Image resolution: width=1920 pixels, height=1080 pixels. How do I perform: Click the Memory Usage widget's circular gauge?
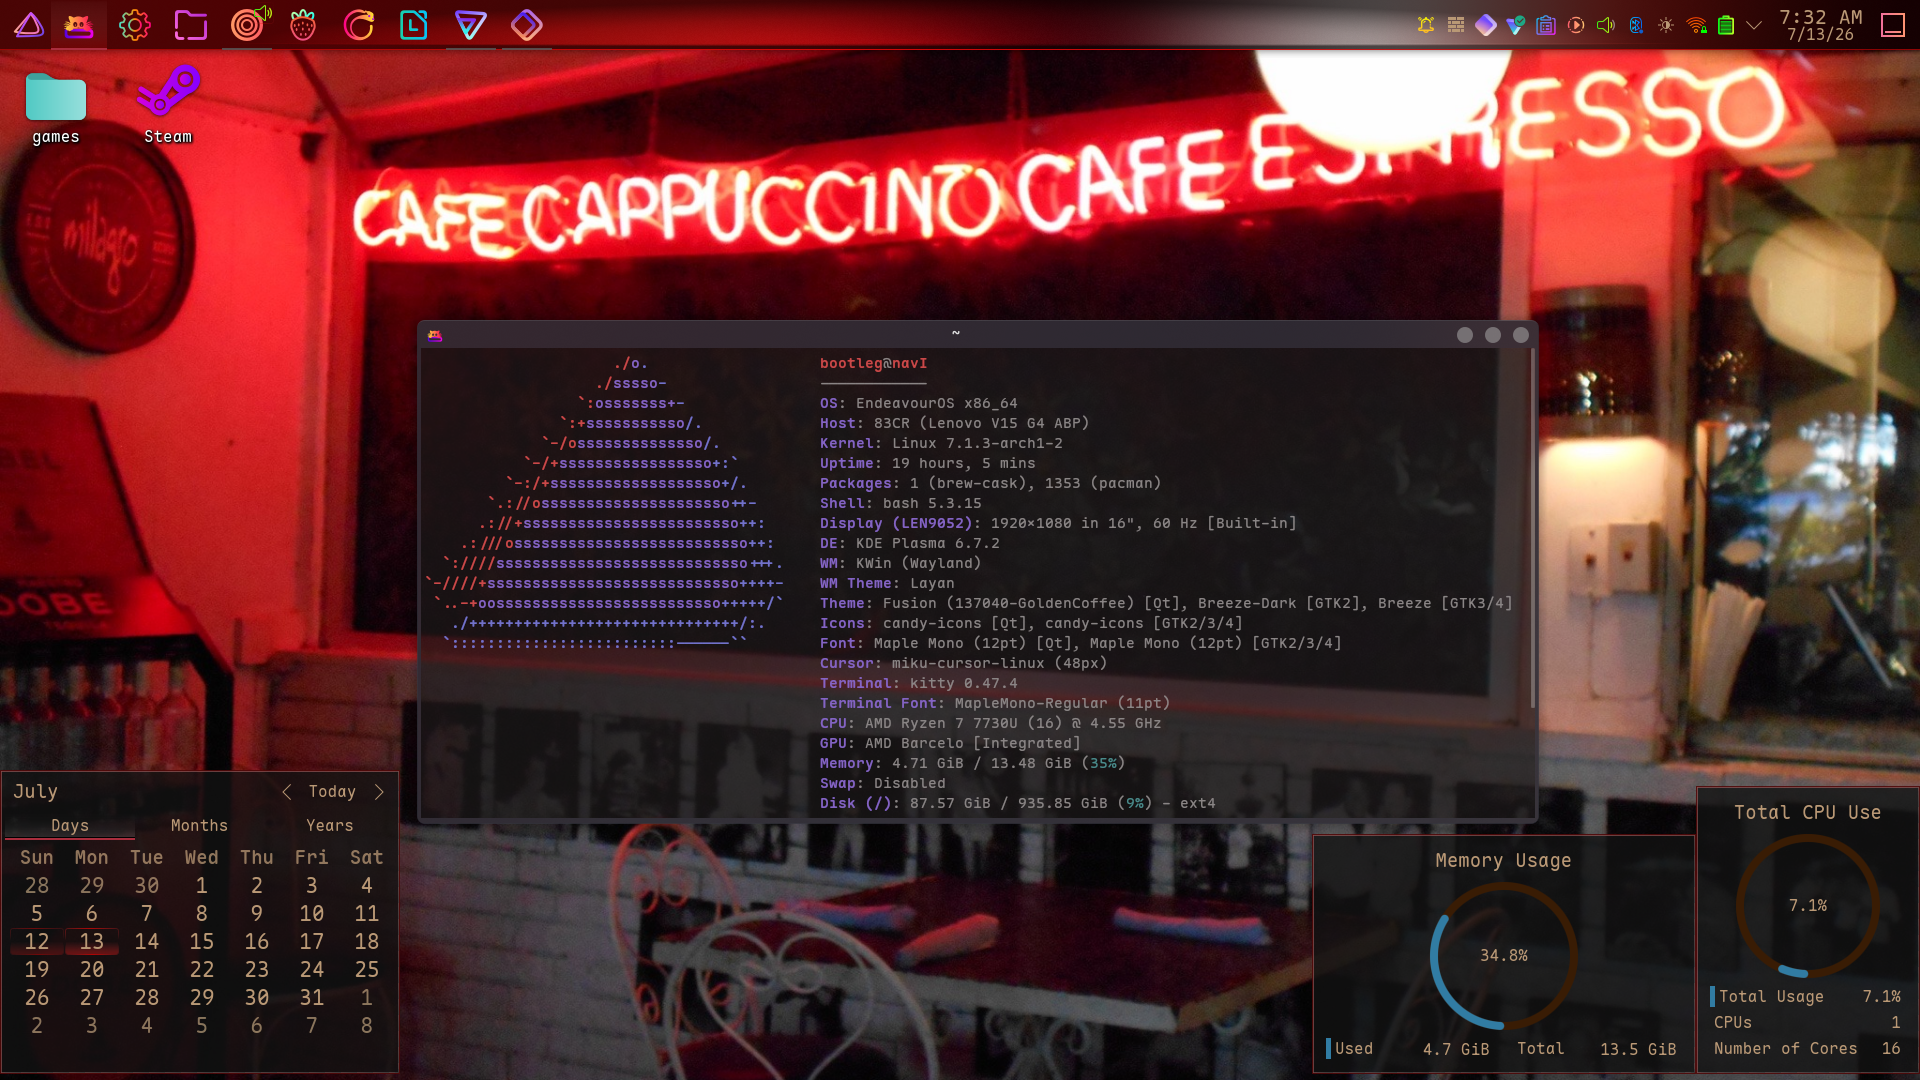pos(1503,955)
